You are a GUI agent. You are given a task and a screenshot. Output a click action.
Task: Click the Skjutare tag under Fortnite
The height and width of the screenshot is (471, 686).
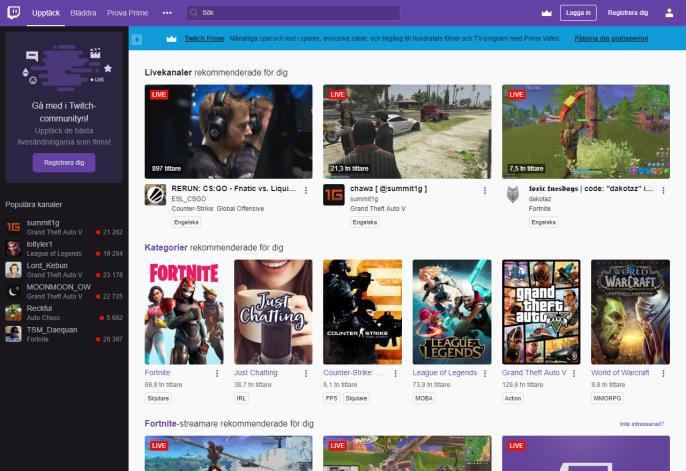pos(158,398)
